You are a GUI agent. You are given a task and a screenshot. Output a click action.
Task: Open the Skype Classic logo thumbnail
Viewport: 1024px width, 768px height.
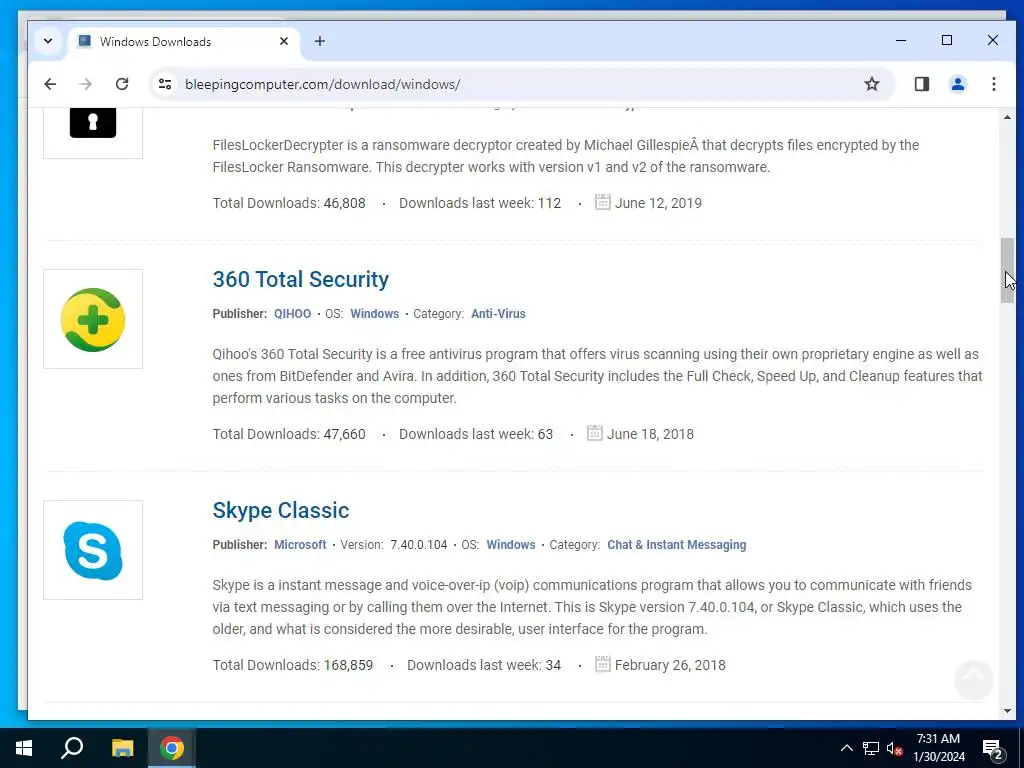point(93,550)
